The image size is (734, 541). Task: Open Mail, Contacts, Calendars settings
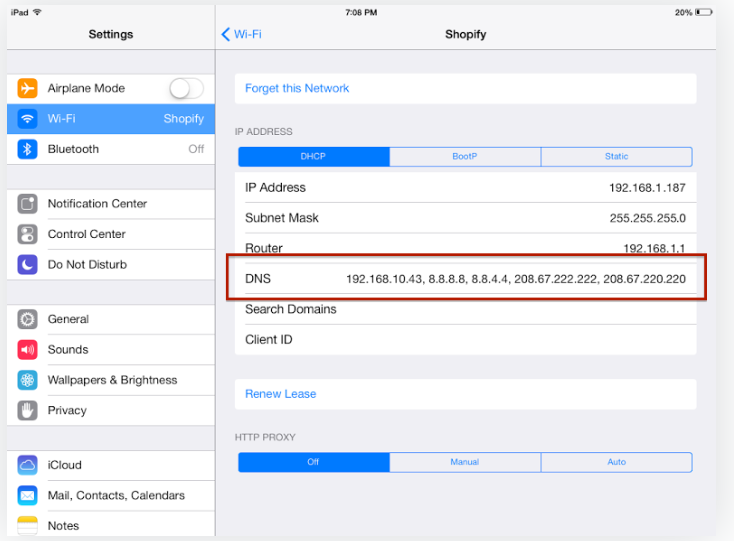click(x=111, y=496)
